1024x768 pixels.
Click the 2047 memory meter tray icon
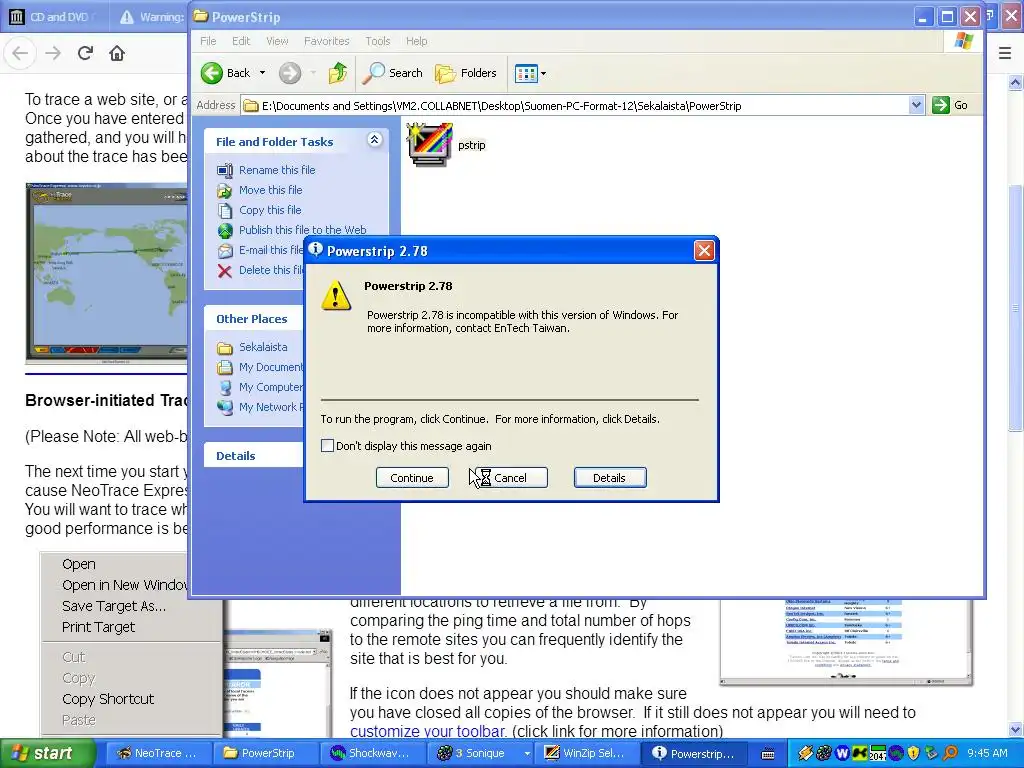[x=878, y=754]
